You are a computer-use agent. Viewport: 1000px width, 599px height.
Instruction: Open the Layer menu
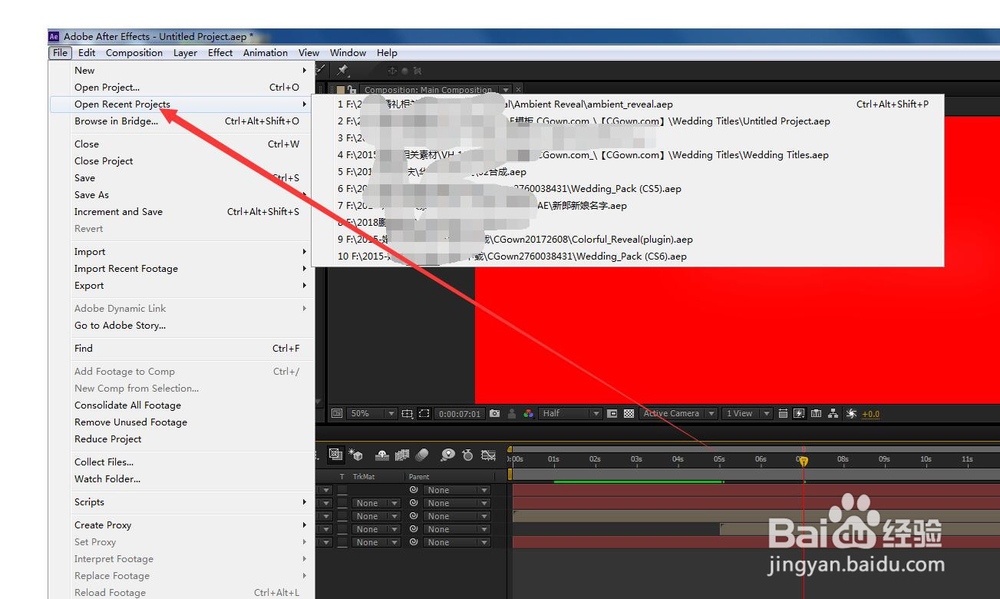tap(185, 53)
